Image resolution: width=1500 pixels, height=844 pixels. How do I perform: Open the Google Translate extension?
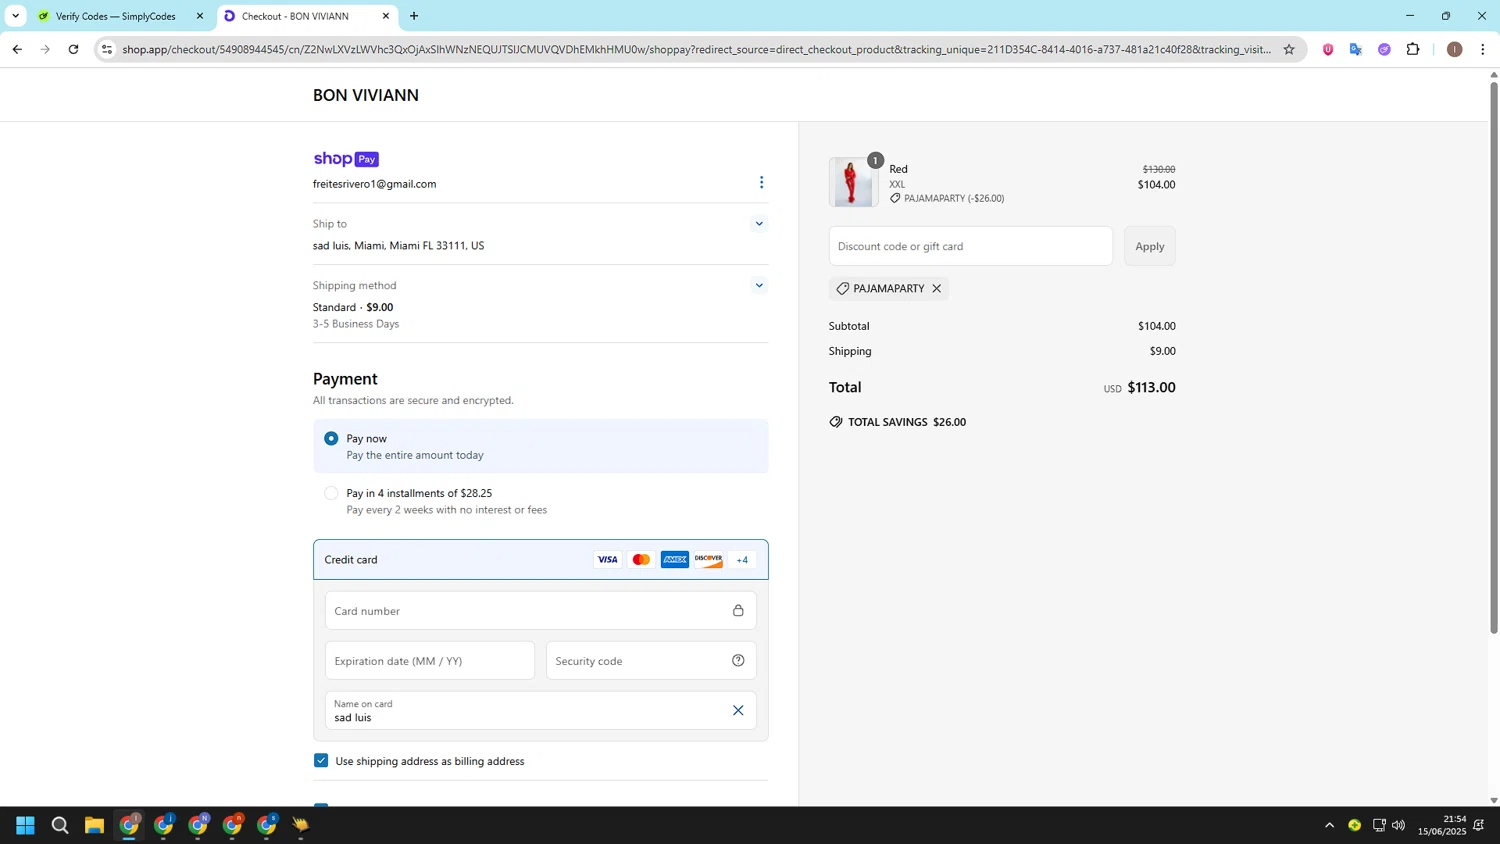click(x=1356, y=49)
